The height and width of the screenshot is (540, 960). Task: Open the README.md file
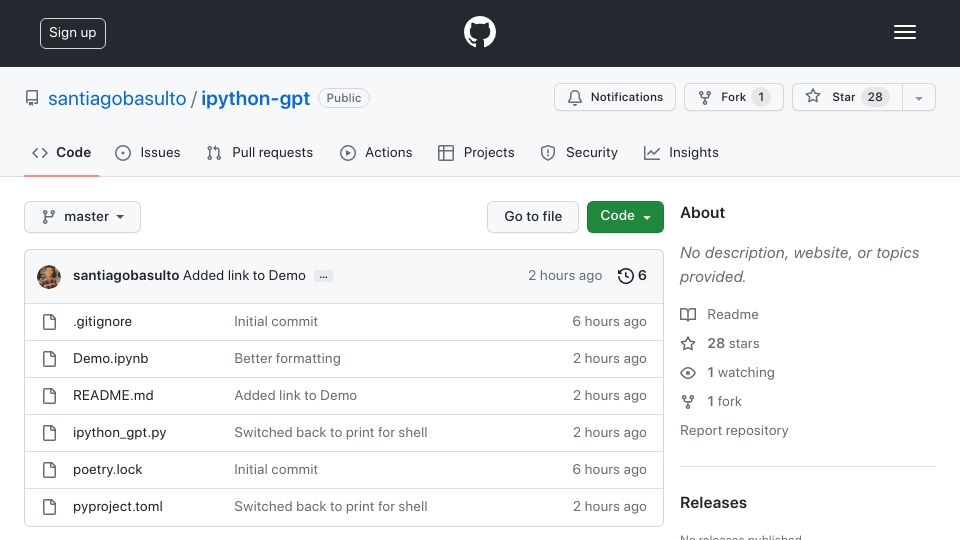pyautogui.click(x=113, y=396)
